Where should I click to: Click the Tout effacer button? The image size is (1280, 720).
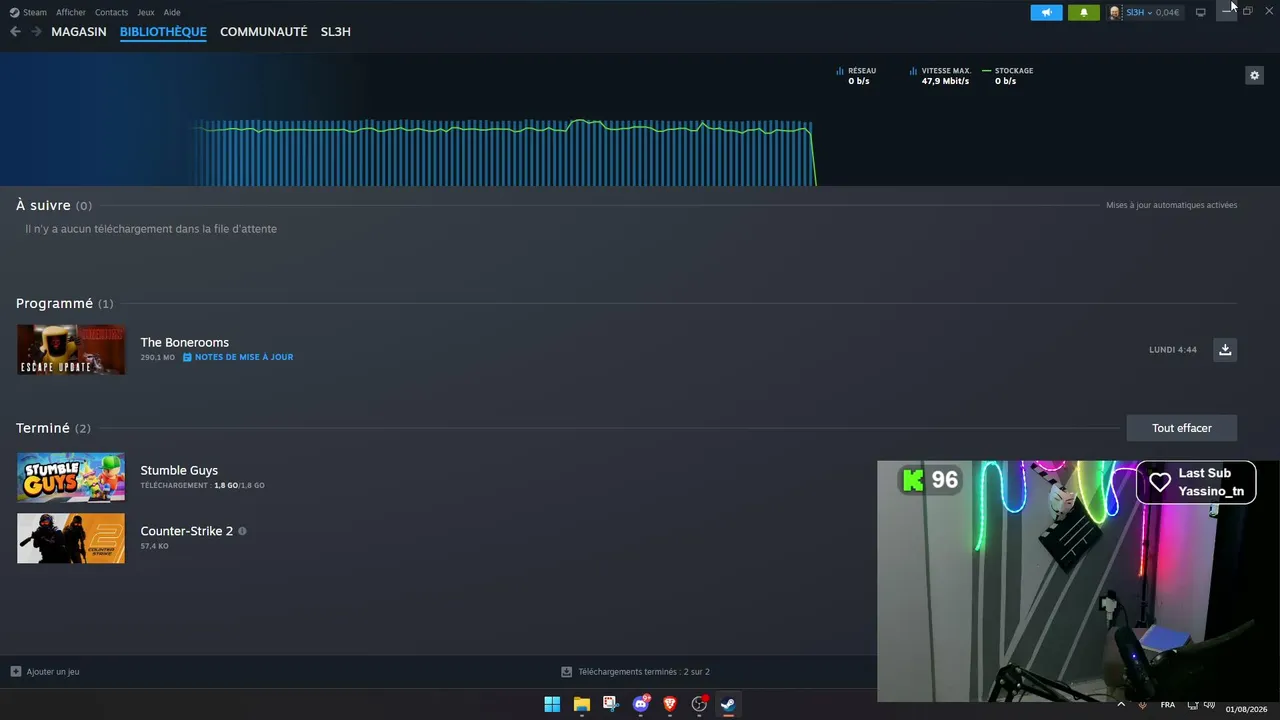tap(1182, 428)
